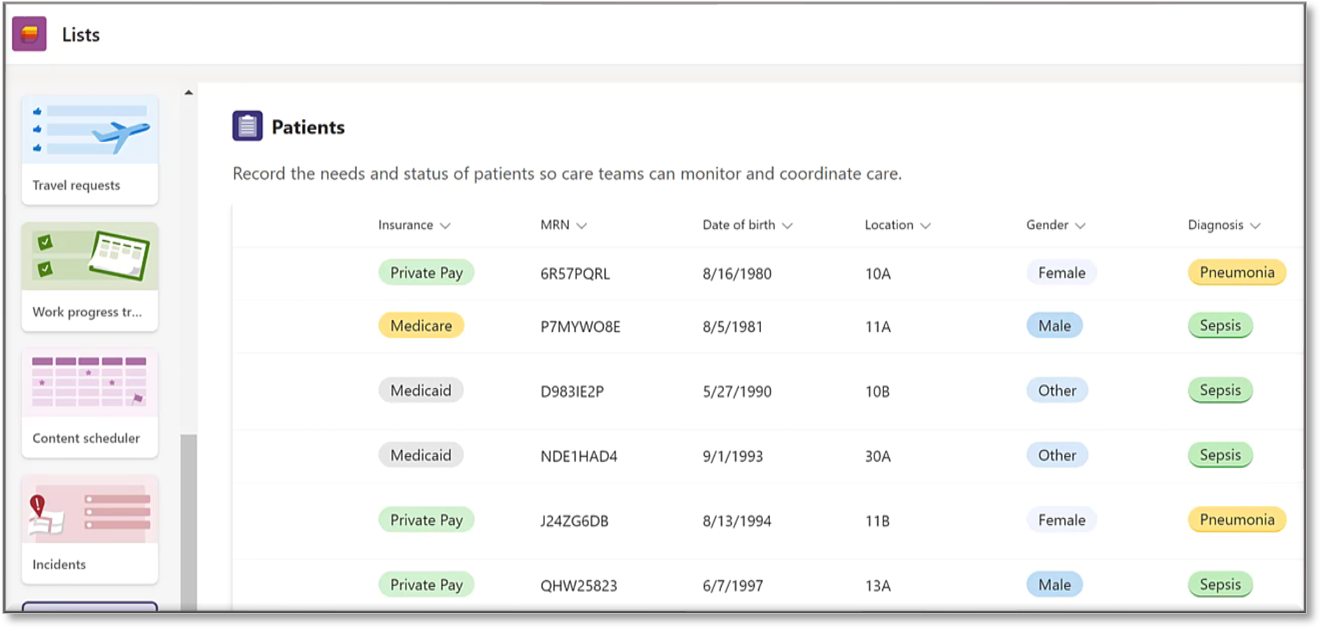Screen dimensions: 1321x628
Task: Click the sidebar scroll up arrow
Action: (188, 93)
